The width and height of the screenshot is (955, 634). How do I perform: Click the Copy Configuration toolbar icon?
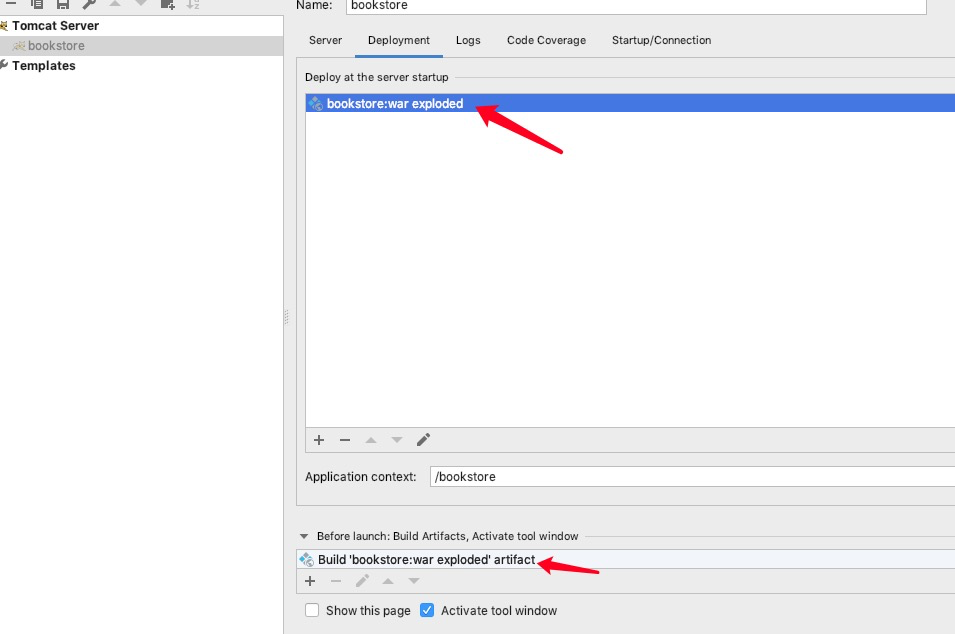[37, 4]
